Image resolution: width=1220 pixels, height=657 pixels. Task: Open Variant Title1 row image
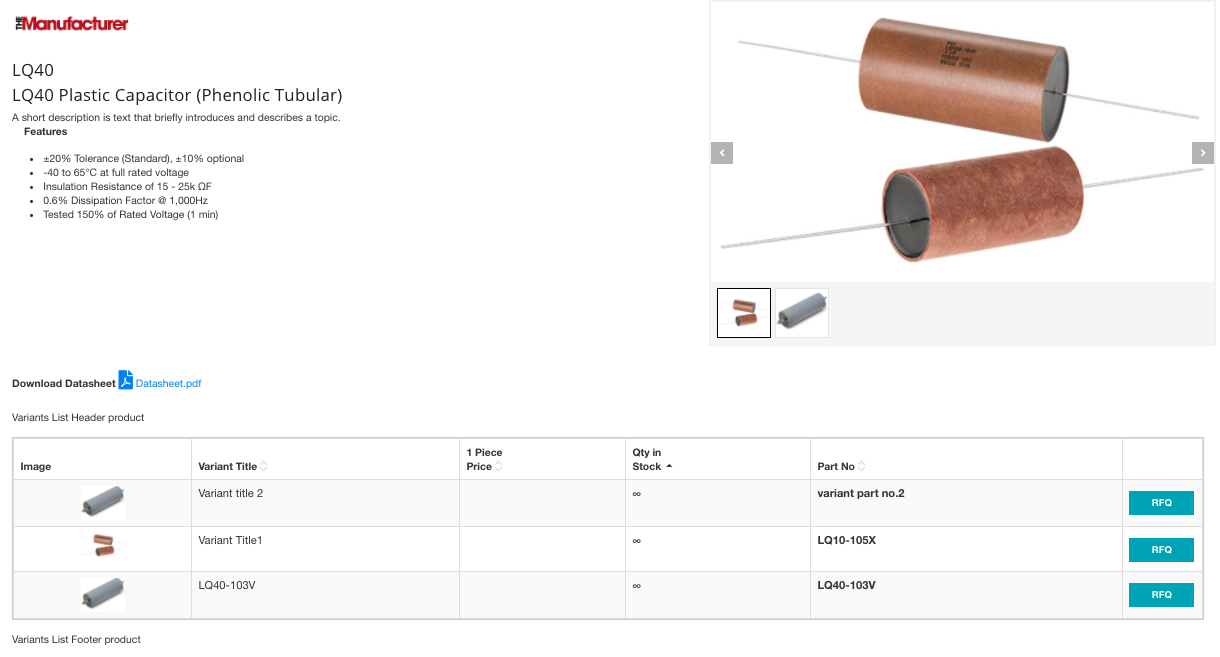(104, 546)
